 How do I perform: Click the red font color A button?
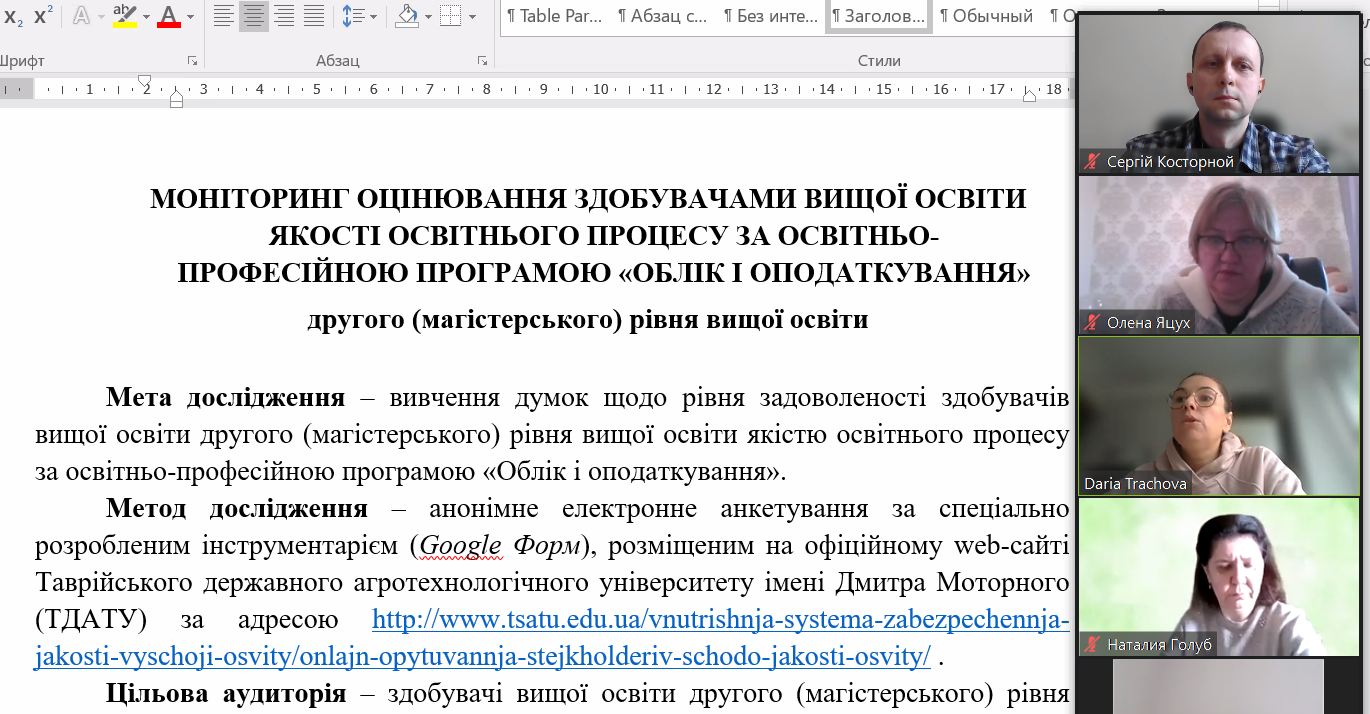tap(168, 16)
